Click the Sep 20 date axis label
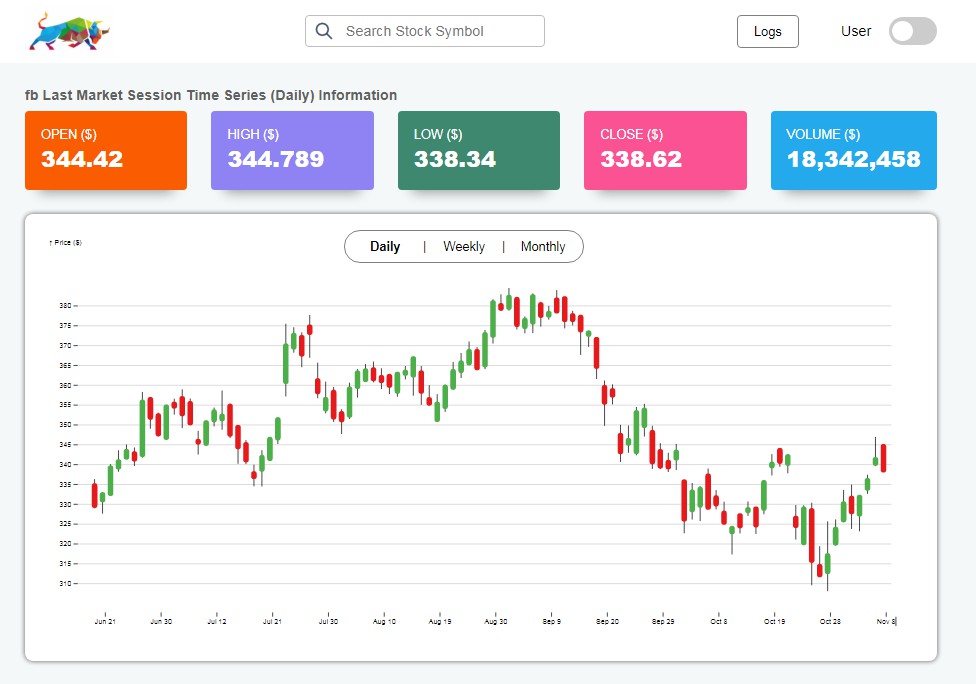The width and height of the screenshot is (976, 684). click(x=607, y=622)
